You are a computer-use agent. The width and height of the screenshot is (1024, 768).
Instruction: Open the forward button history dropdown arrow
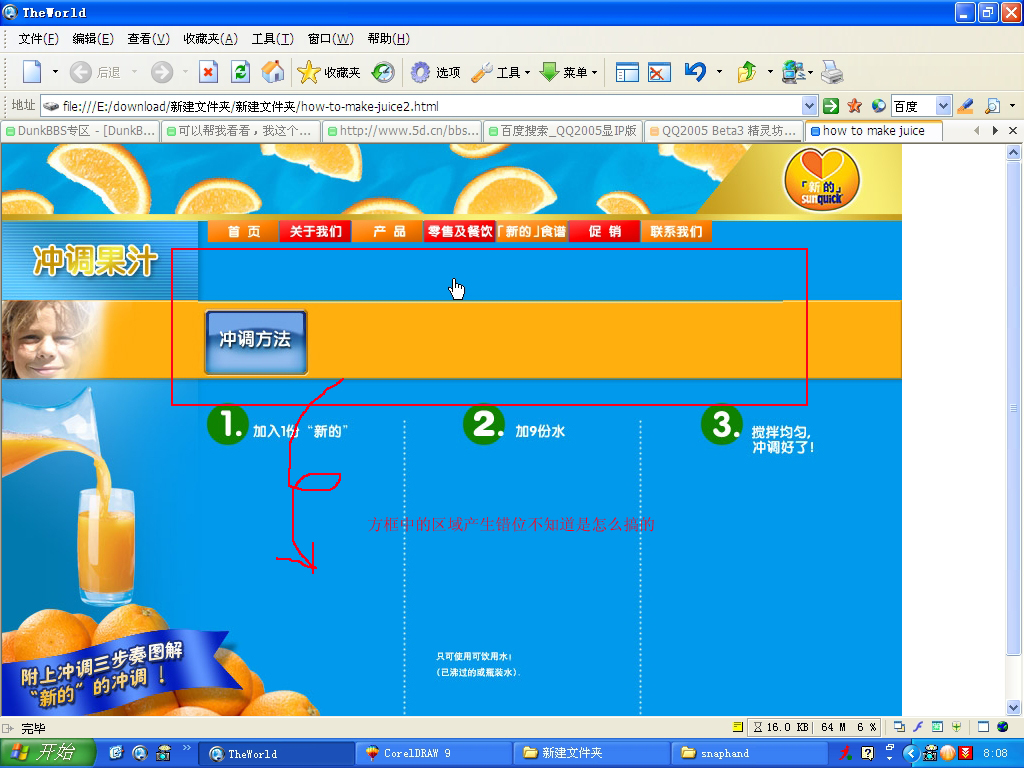pyautogui.click(x=185, y=72)
